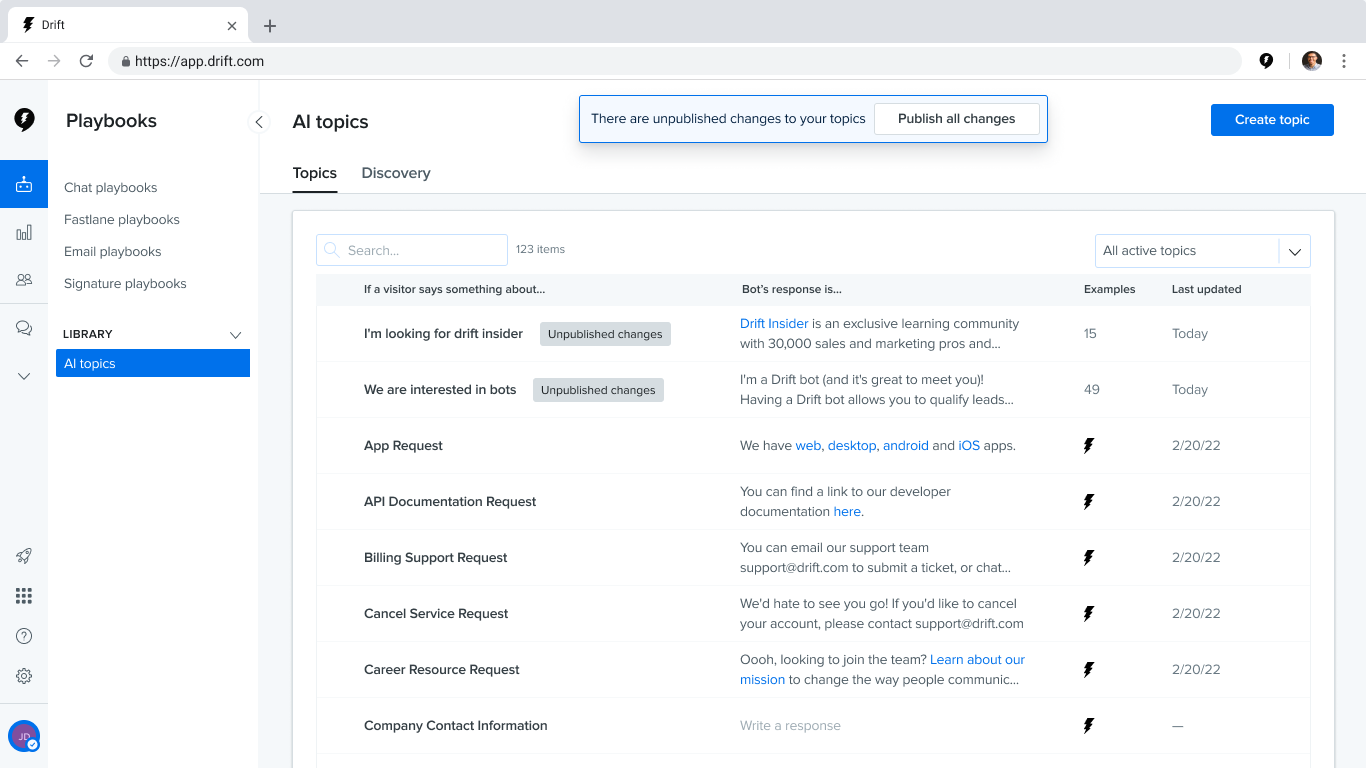Click lightning icon in Company Contact Information row
Image resolution: width=1366 pixels, height=768 pixels.
1089,726
